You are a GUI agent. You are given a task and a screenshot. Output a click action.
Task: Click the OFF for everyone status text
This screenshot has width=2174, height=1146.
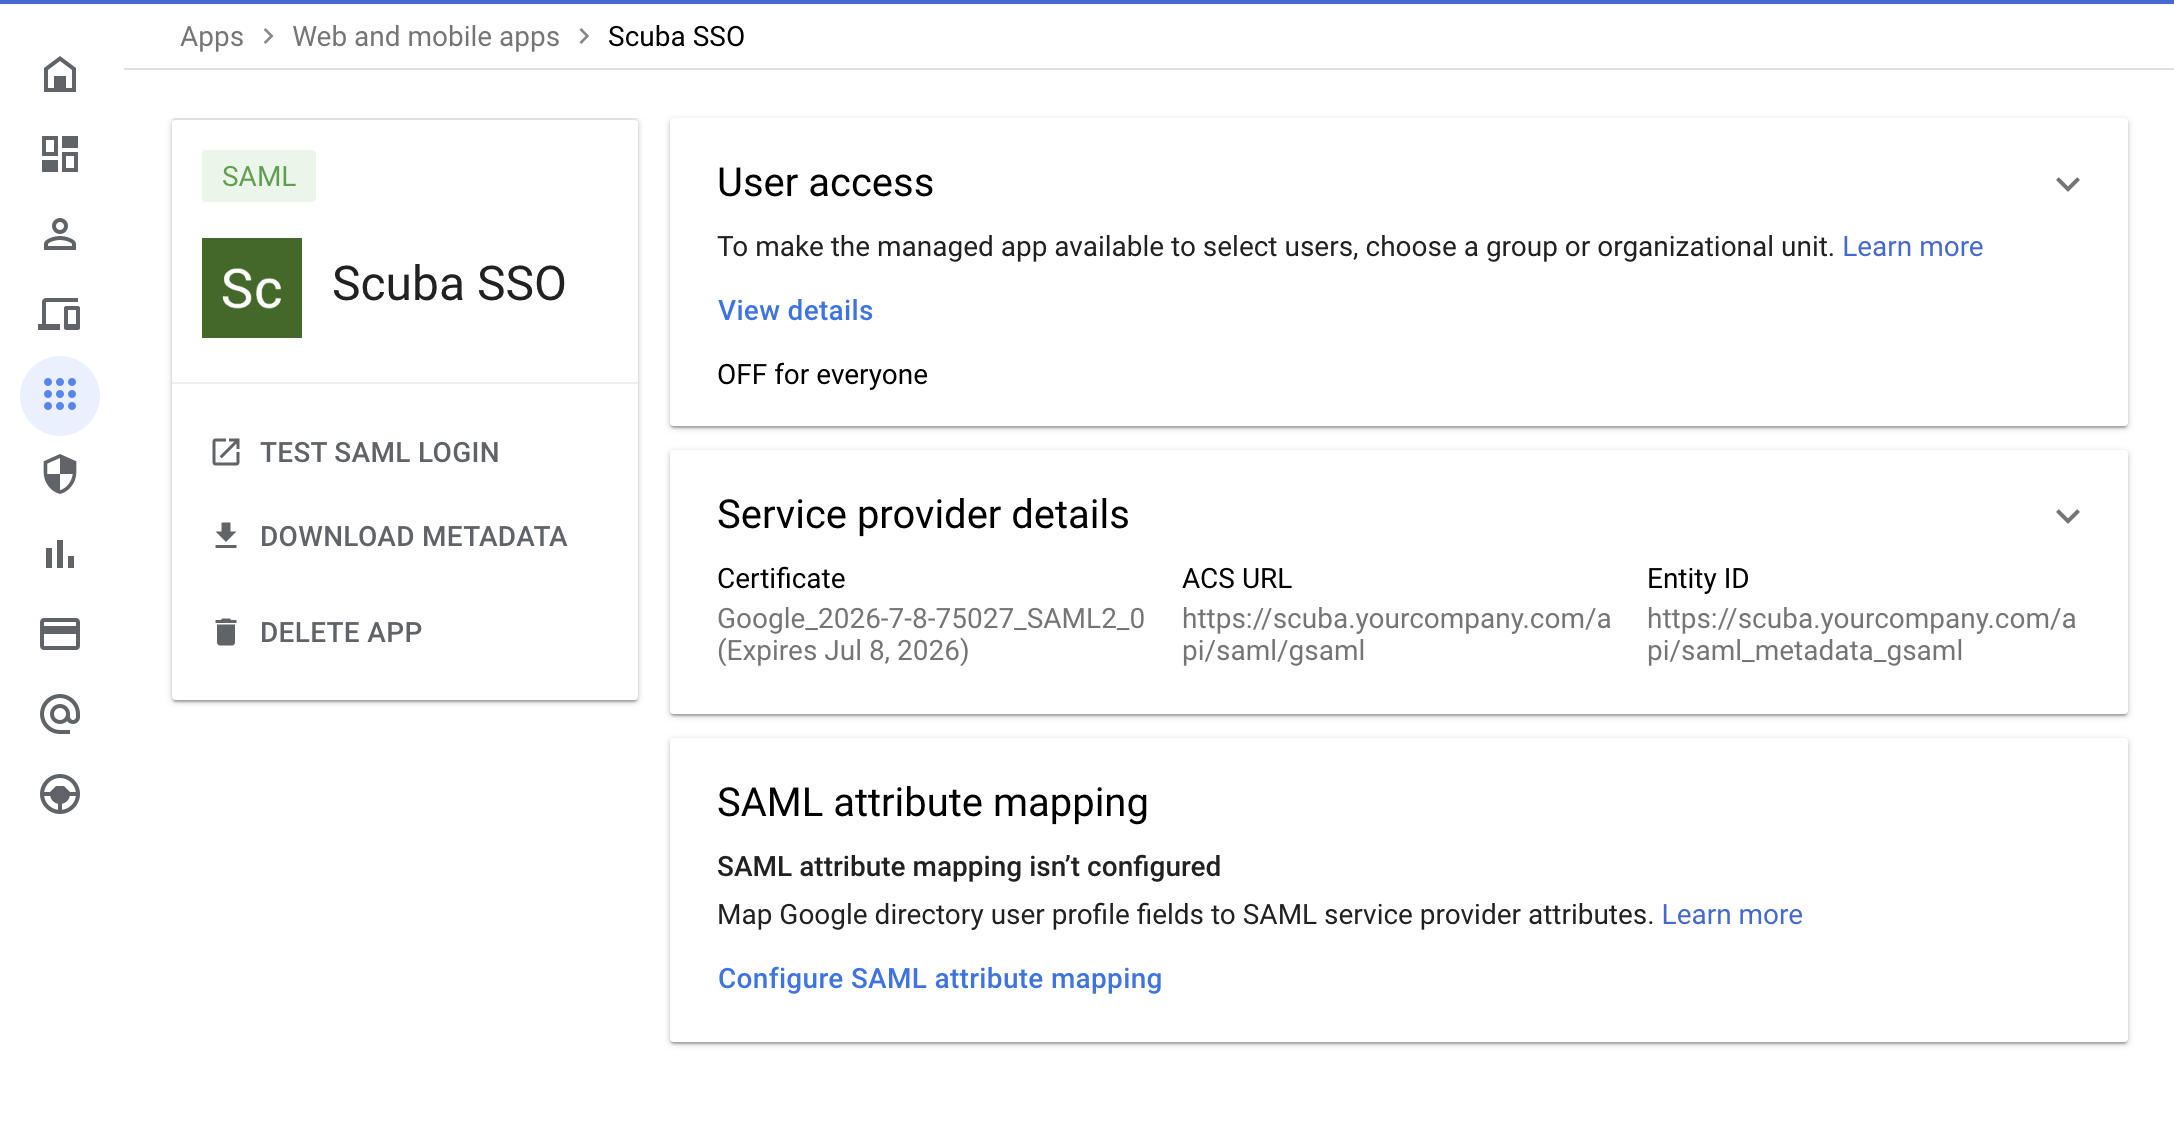pos(822,374)
